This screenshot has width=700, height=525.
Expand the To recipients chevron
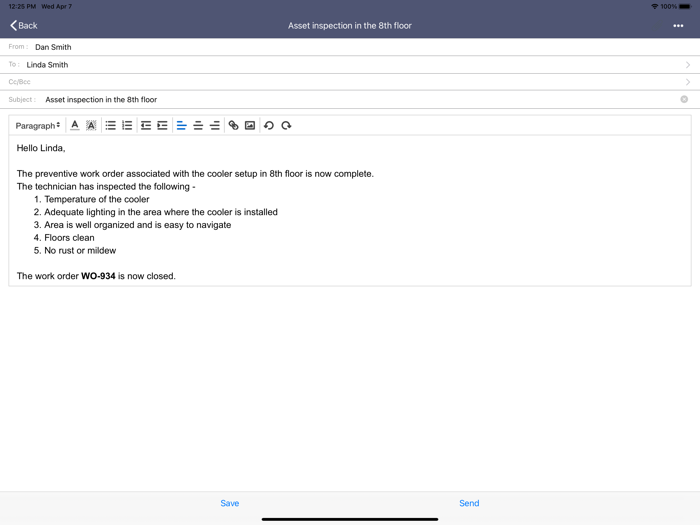tap(688, 65)
